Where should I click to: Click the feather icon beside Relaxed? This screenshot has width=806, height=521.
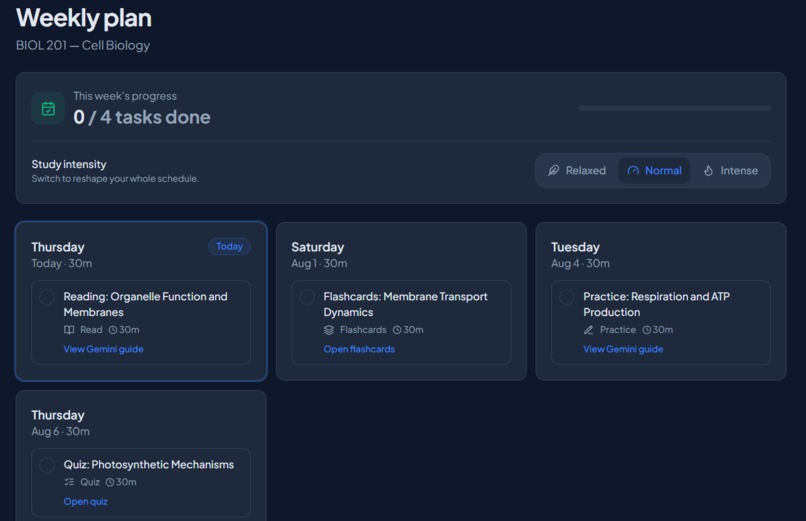554,171
